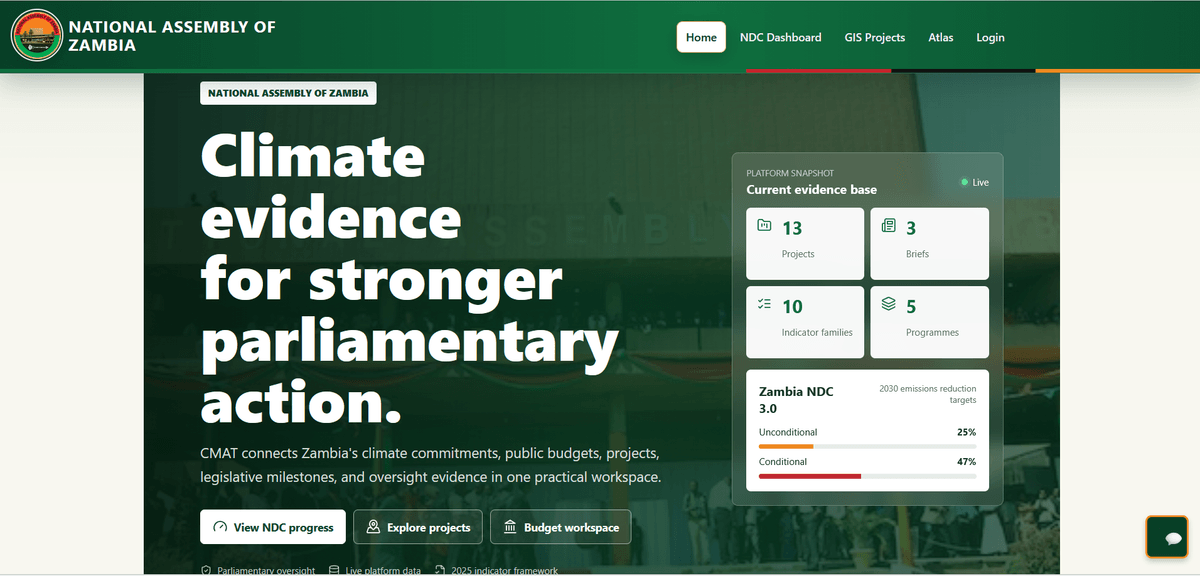Click the database icon beside Live platform data

point(334,570)
